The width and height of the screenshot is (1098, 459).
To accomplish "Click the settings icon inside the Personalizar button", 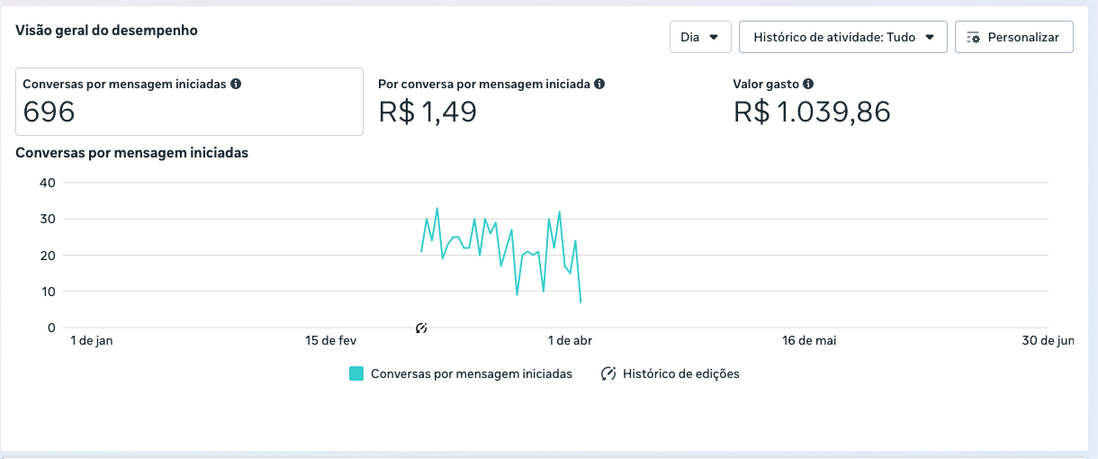I will click(x=973, y=38).
